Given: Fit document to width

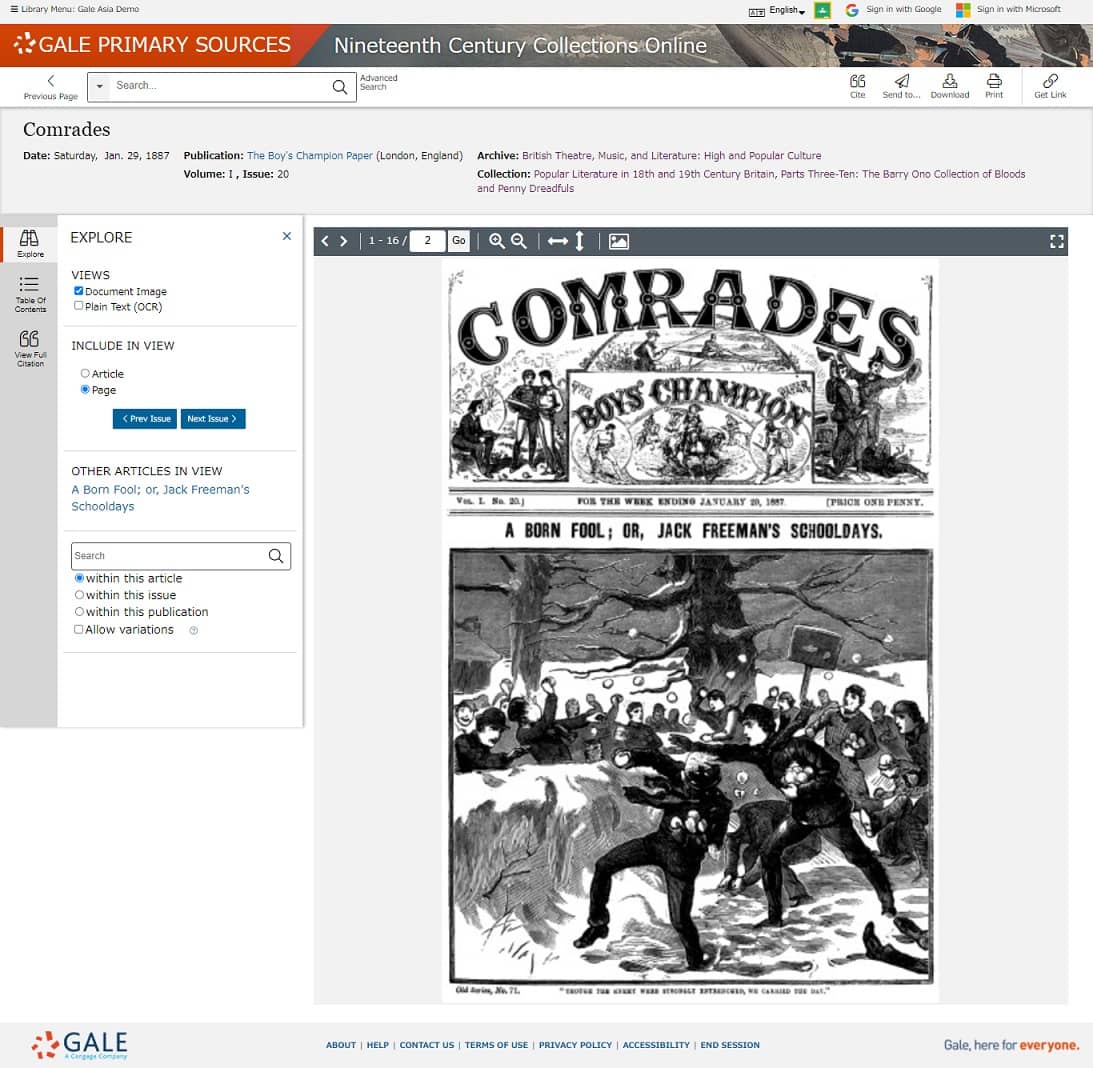Looking at the screenshot, I should pyautogui.click(x=558, y=241).
